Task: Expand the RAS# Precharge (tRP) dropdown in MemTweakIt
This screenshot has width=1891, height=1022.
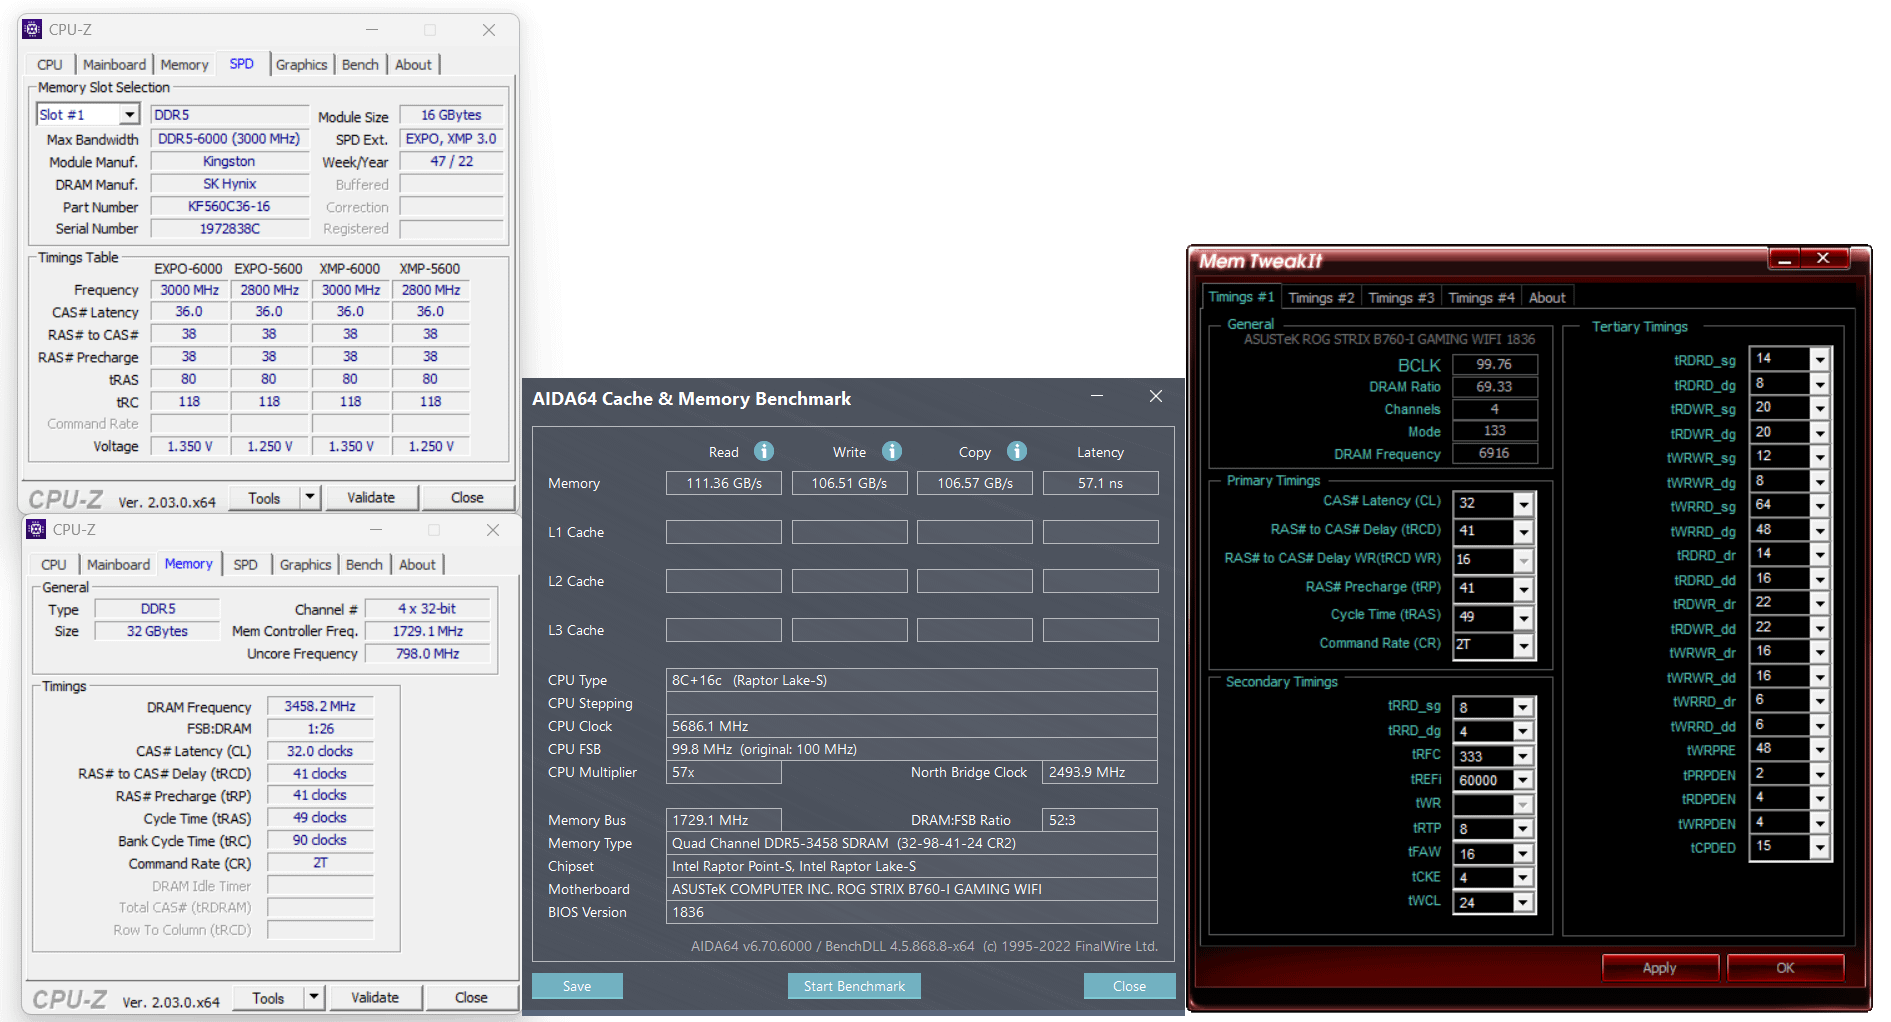Action: pos(1523,588)
